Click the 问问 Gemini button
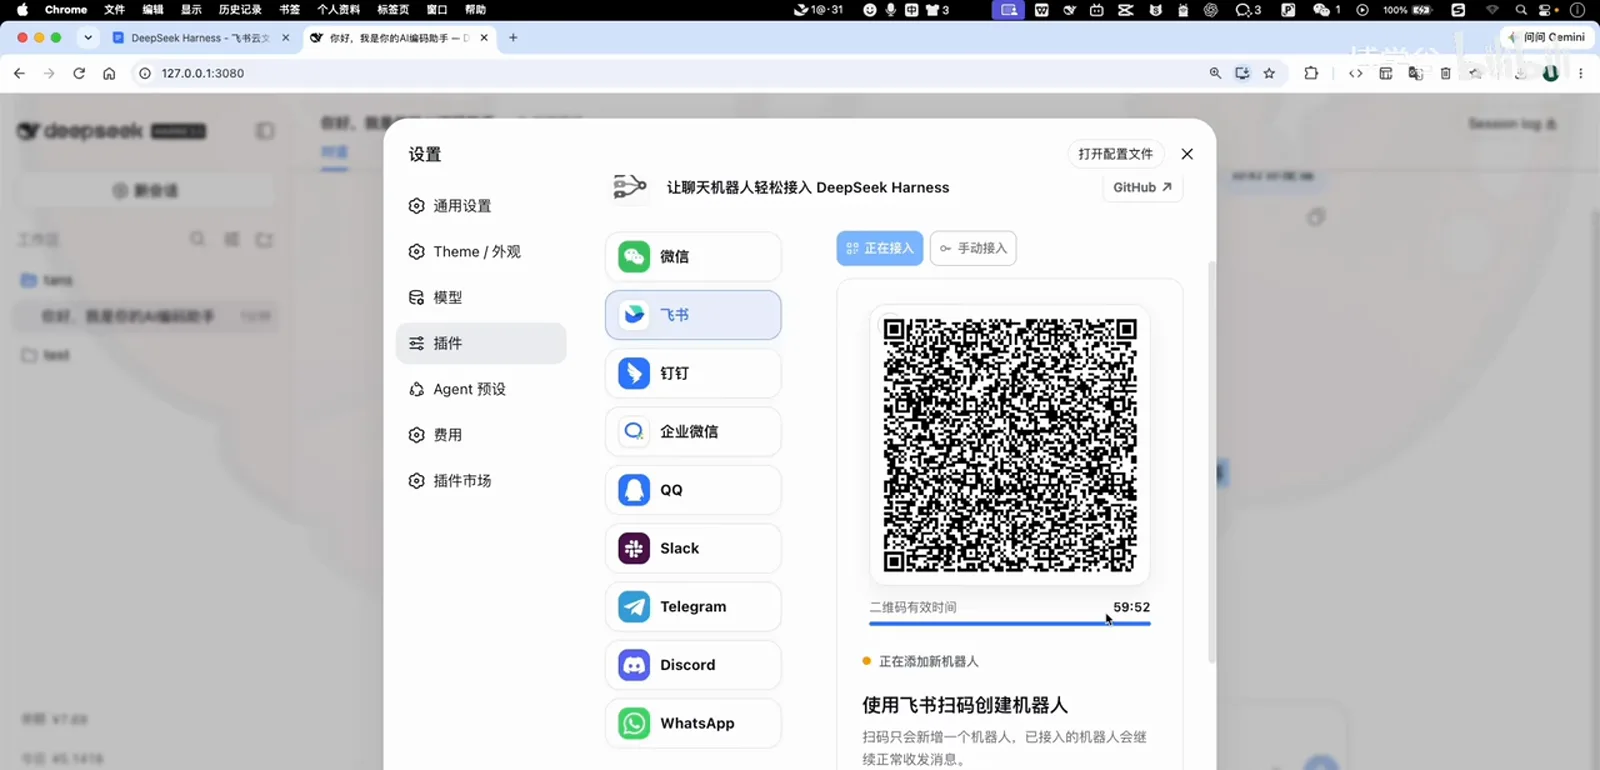The width and height of the screenshot is (1600, 770). (1547, 37)
